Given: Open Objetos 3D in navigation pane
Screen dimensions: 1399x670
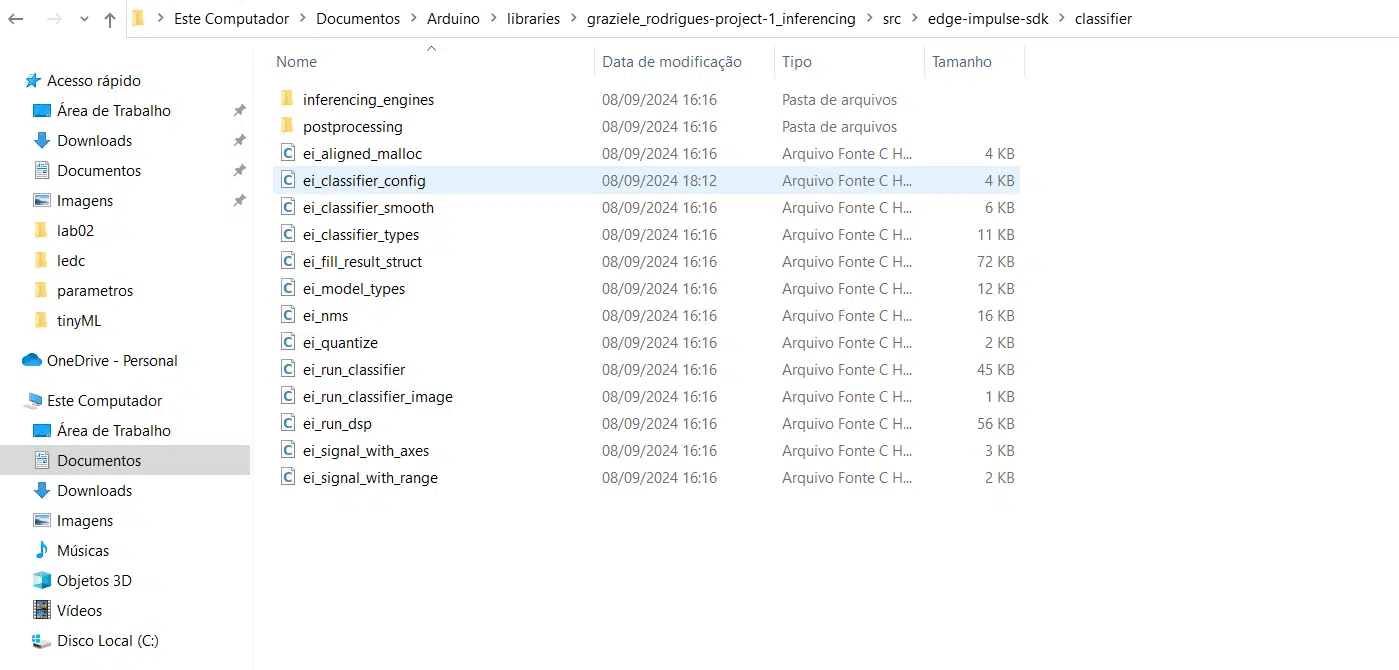Looking at the screenshot, I should click(94, 580).
